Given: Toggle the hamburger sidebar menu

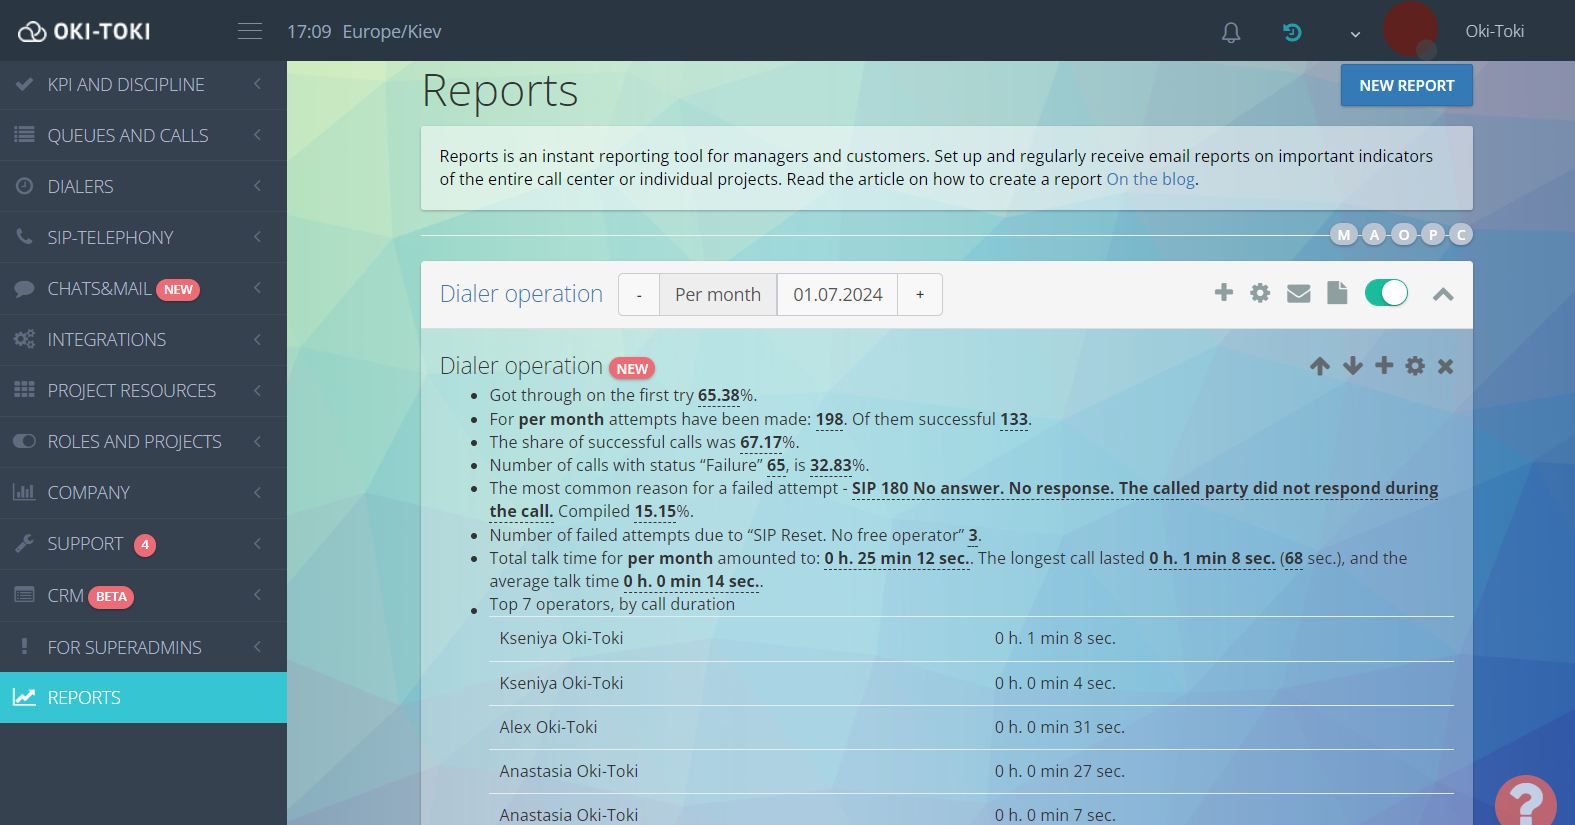Looking at the screenshot, I should click(x=250, y=32).
